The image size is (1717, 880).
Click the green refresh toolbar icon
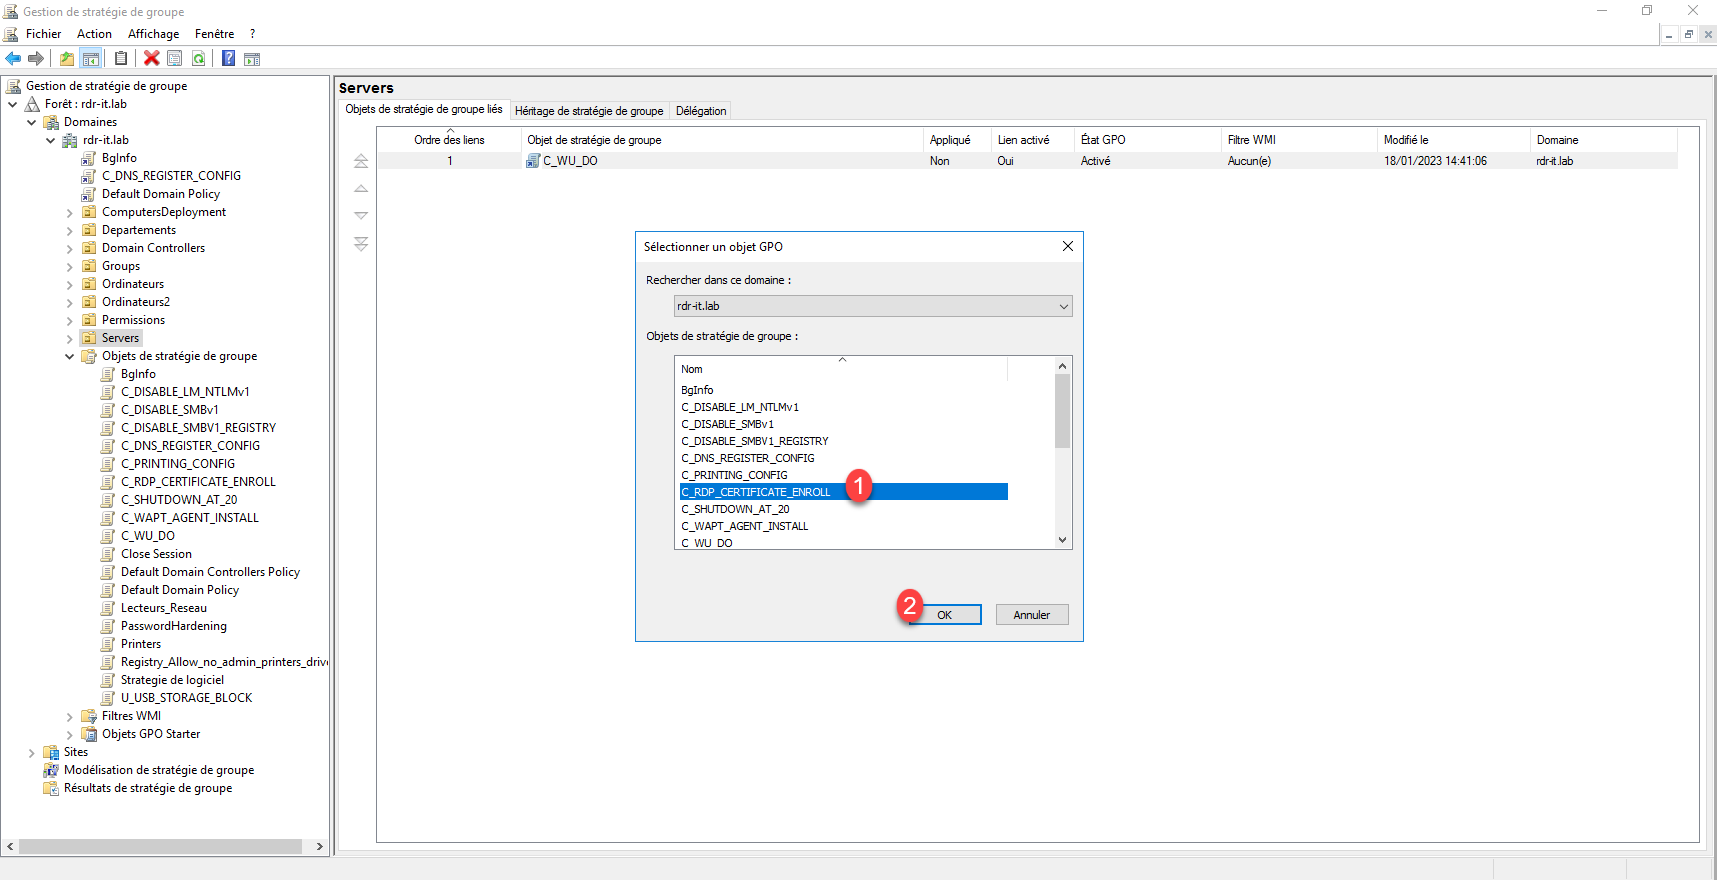[x=199, y=59]
